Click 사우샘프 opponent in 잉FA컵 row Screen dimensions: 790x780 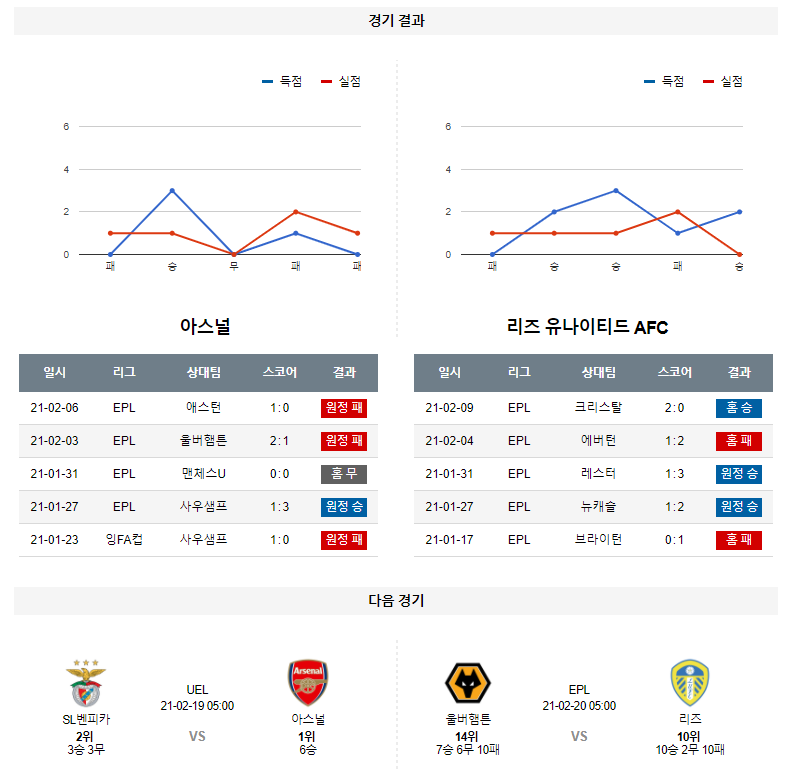click(204, 540)
